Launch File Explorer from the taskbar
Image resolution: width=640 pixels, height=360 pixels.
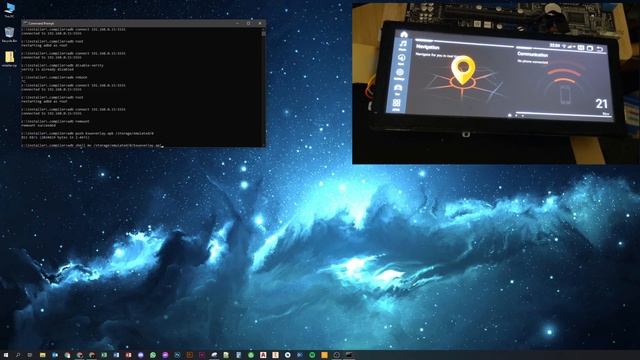click(x=42, y=355)
